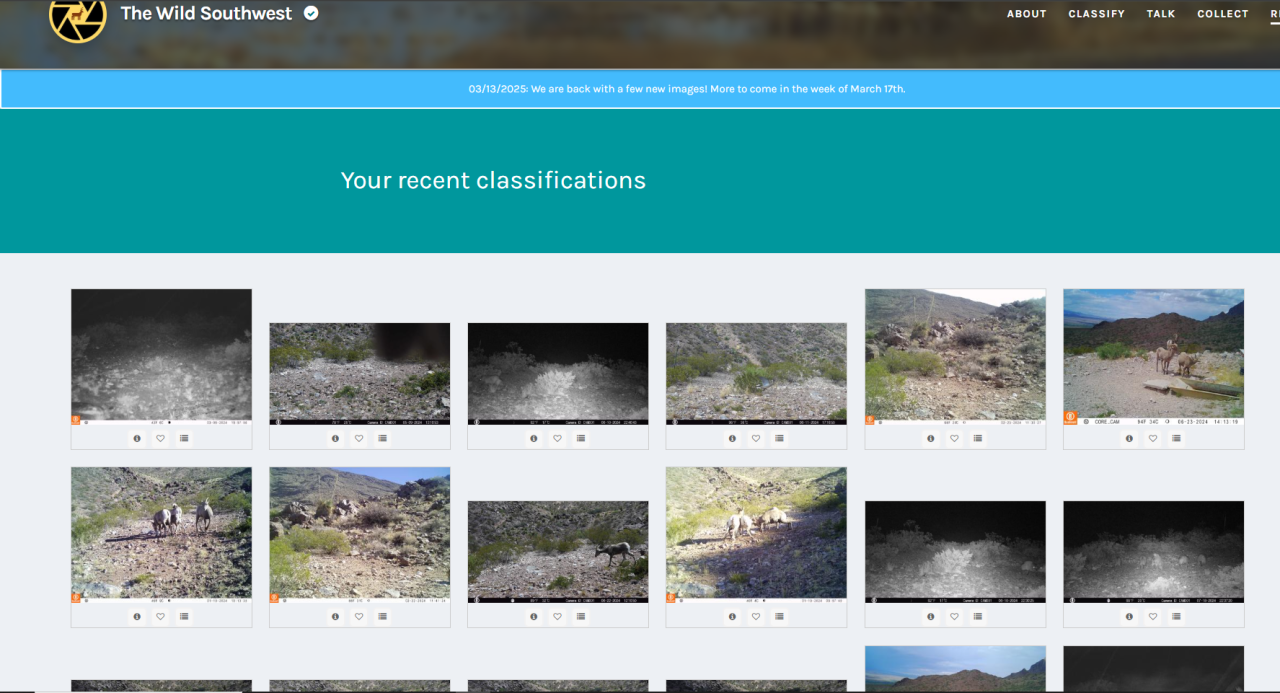Toggle the heart on the two grazing sheep image
The height and width of the screenshot is (693, 1280).
point(754,617)
